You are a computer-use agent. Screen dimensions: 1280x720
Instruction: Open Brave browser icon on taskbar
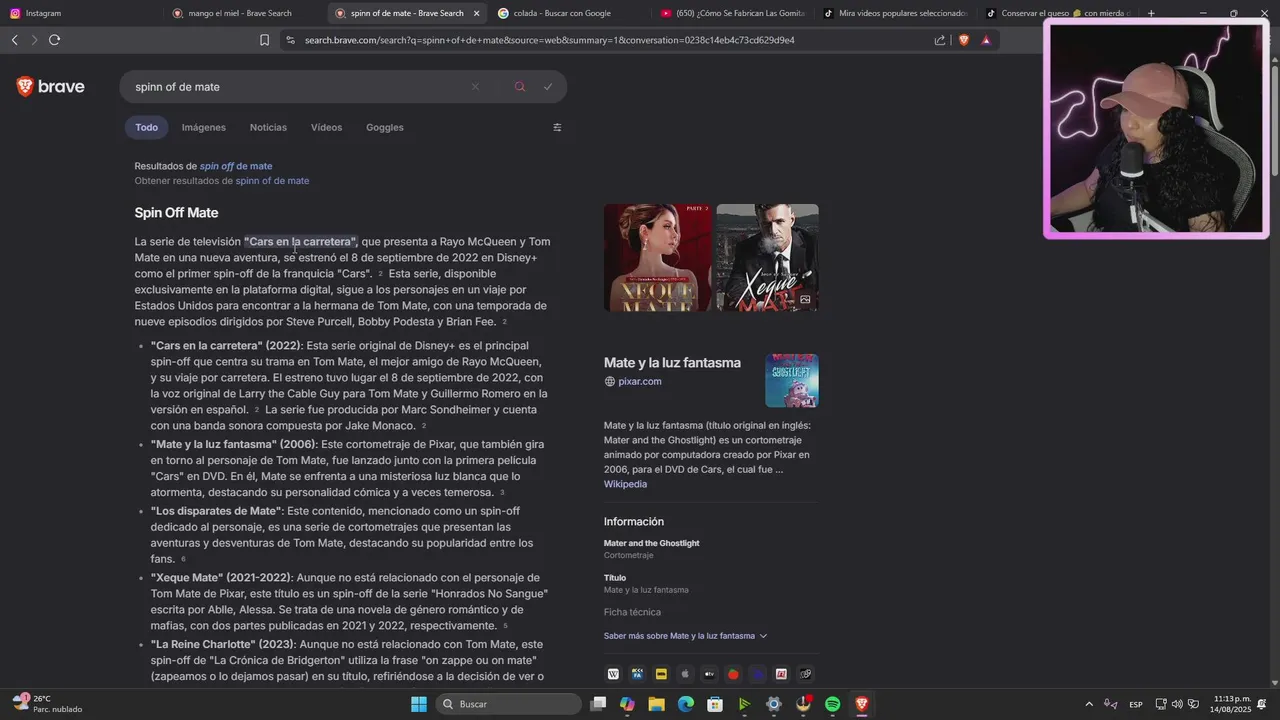[861, 704]
